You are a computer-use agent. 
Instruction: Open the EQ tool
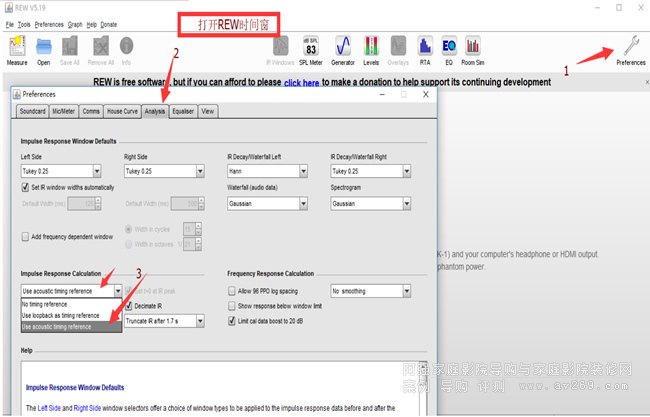[x=449, y=49]
